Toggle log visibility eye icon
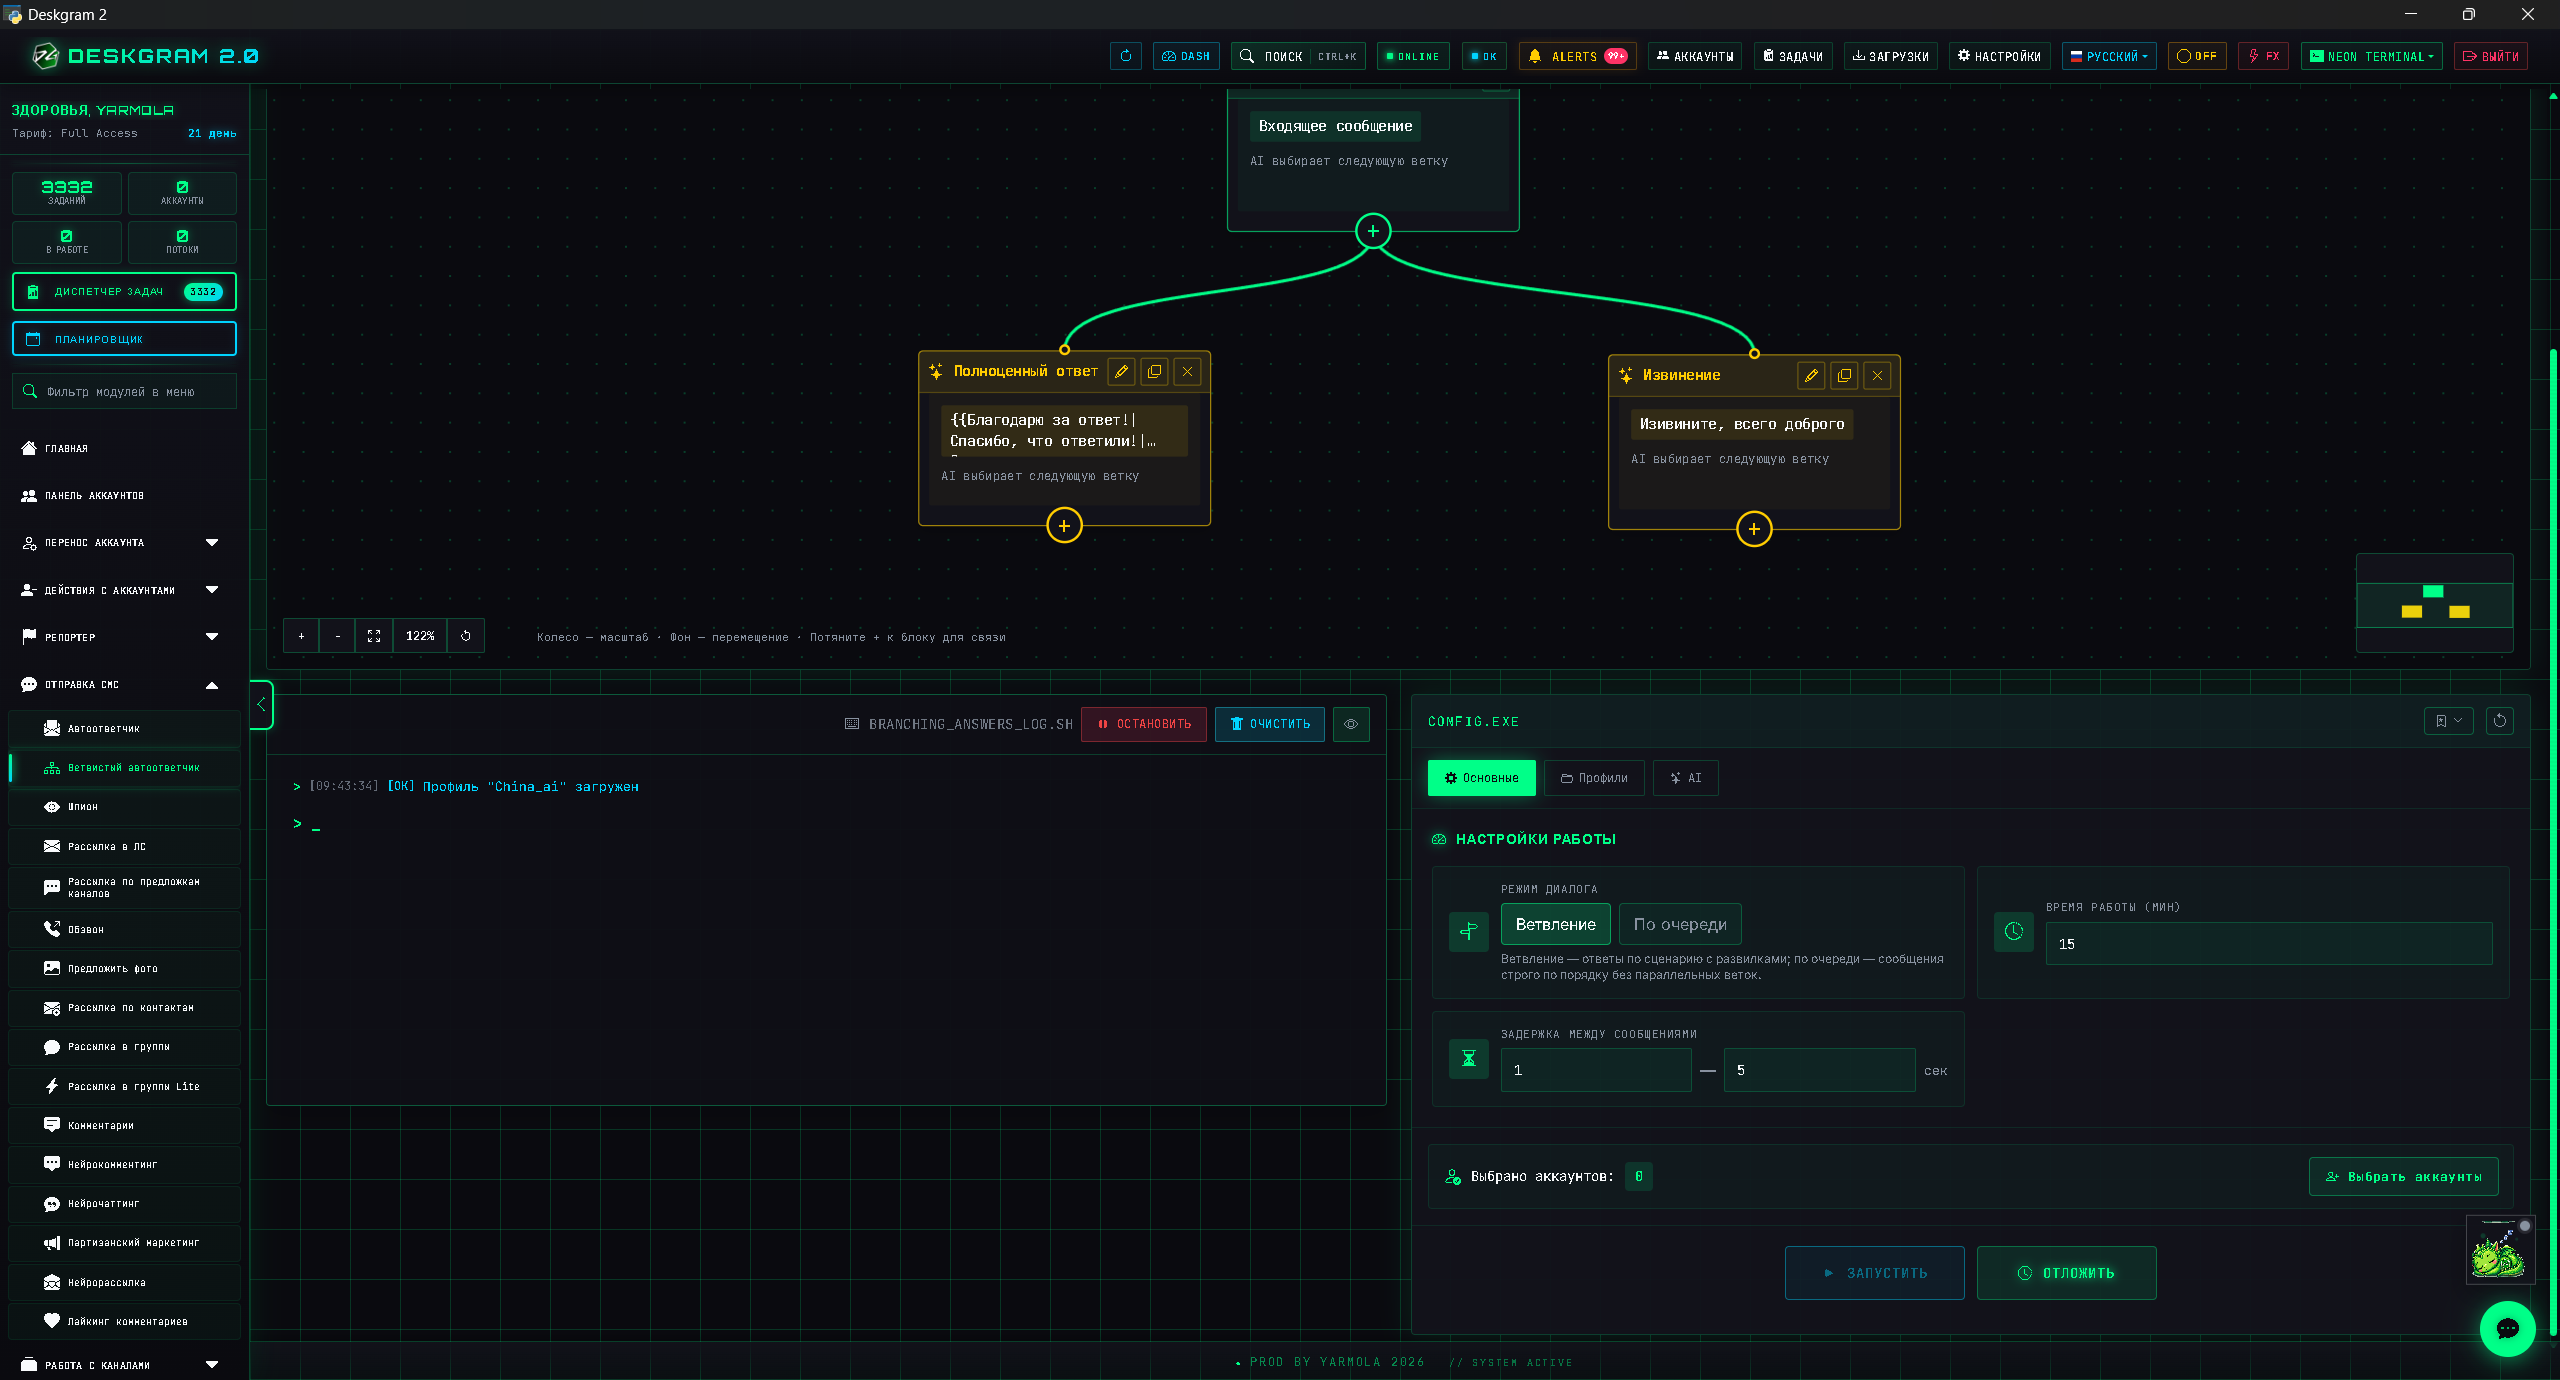This screenshot has height=1380, width=2560. [1351, 724]
